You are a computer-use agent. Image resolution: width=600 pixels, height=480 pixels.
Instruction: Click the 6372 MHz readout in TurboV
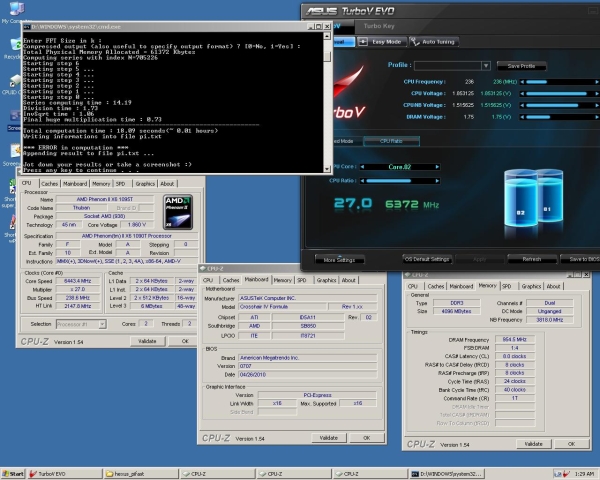(x=412, y=204)
